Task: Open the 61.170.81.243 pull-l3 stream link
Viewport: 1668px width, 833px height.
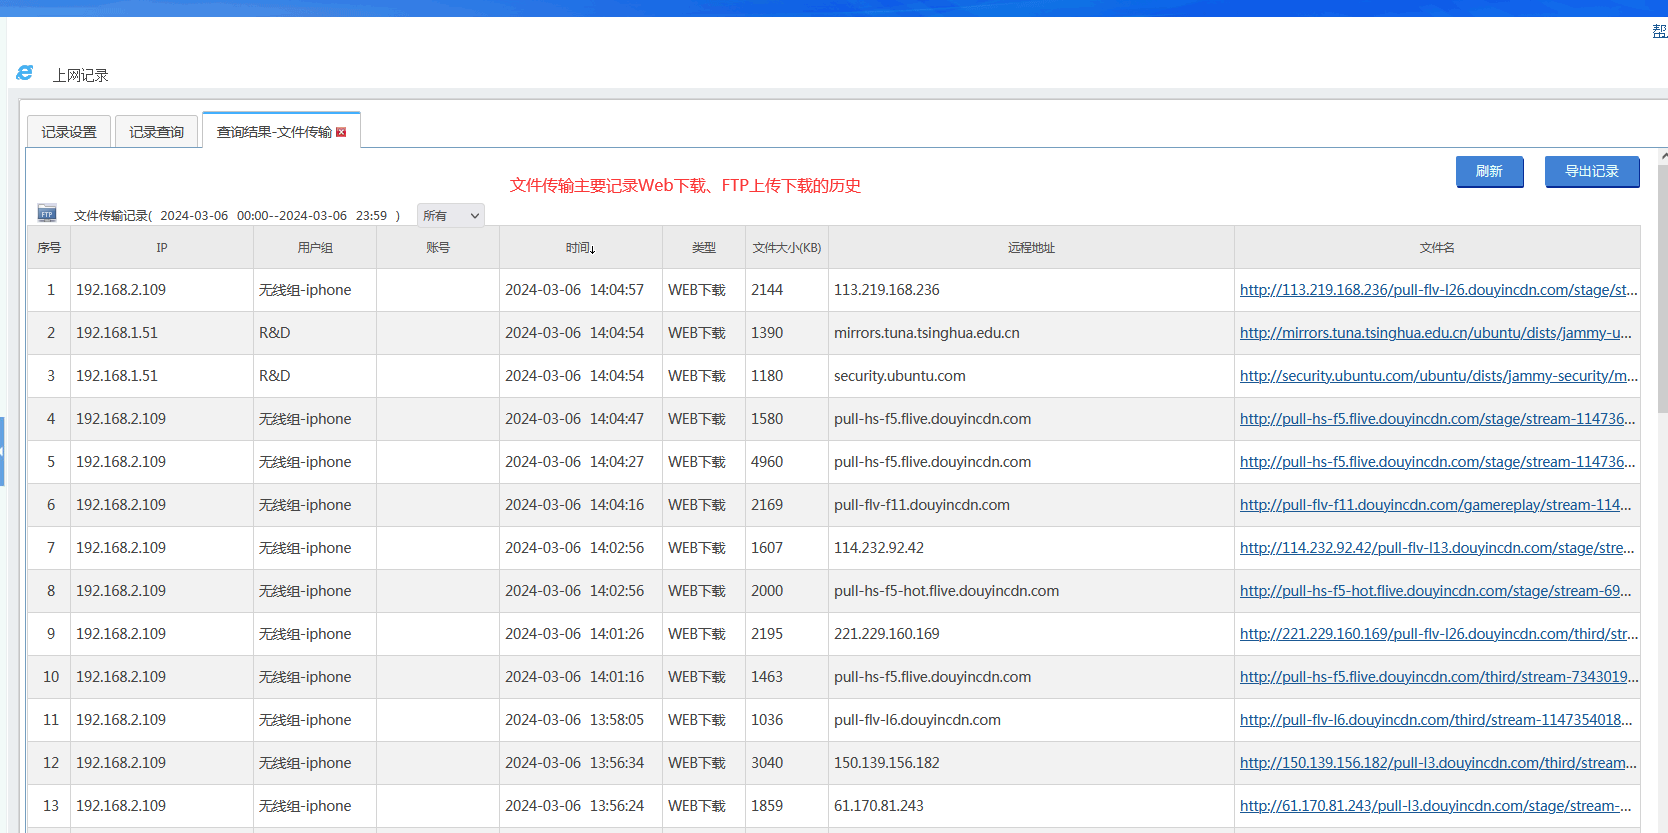Action: click(1435, 806)
